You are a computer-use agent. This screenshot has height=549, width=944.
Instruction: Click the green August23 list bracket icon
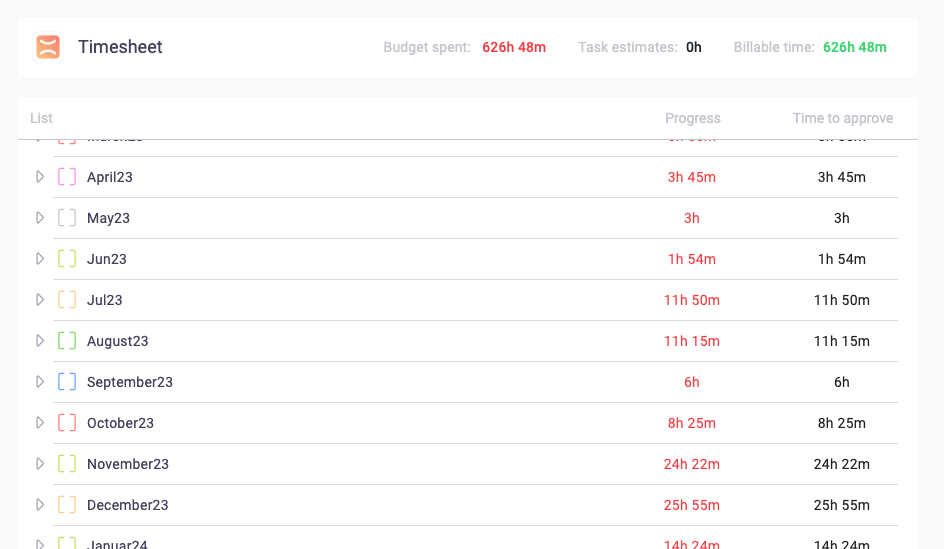point(67,341)
